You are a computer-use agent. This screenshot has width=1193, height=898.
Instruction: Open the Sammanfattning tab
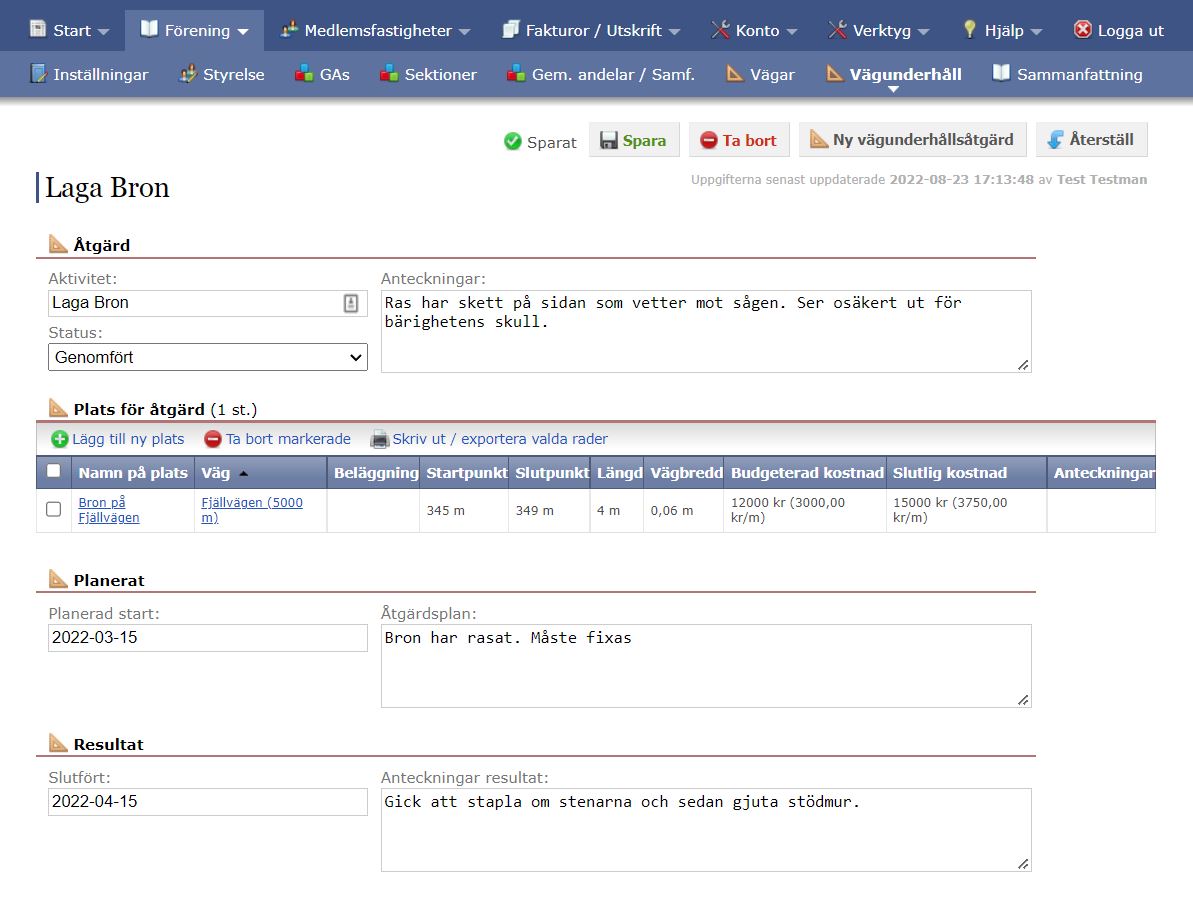pyautogui.click(x=1067, y=74)
